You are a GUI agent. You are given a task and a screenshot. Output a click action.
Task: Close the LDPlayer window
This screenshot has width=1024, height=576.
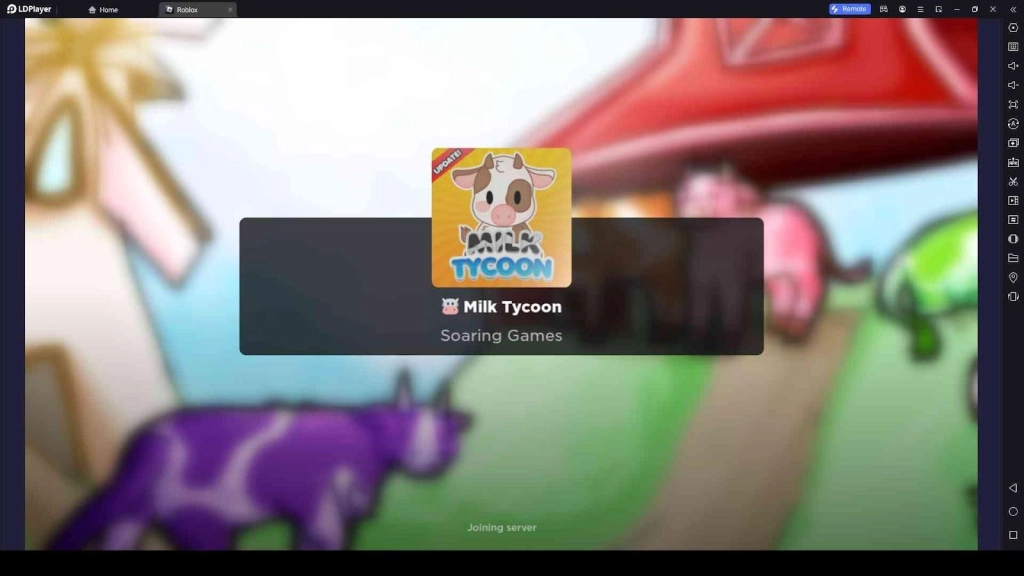993,9
